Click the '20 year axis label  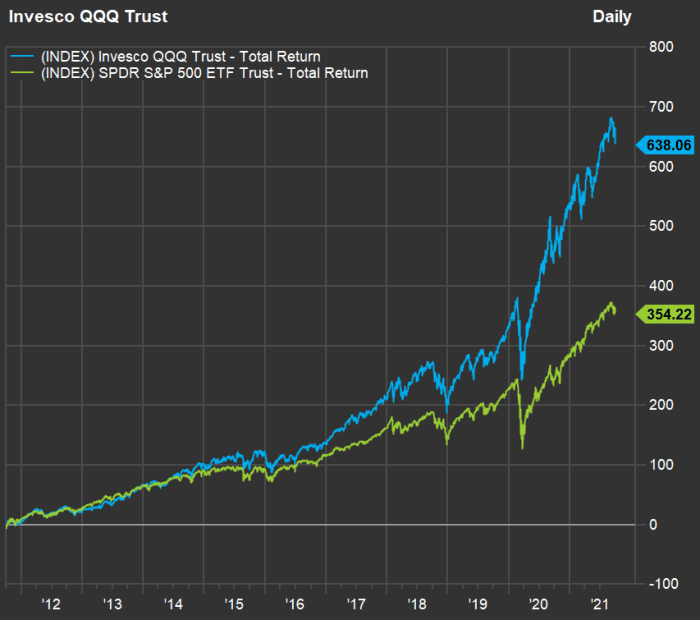click(x=538, y=604)
